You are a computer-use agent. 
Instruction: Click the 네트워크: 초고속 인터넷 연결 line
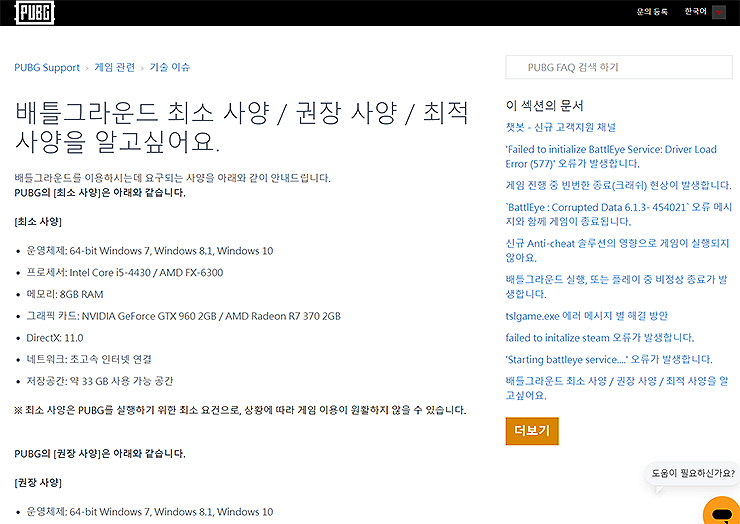(x=89, y=359)
